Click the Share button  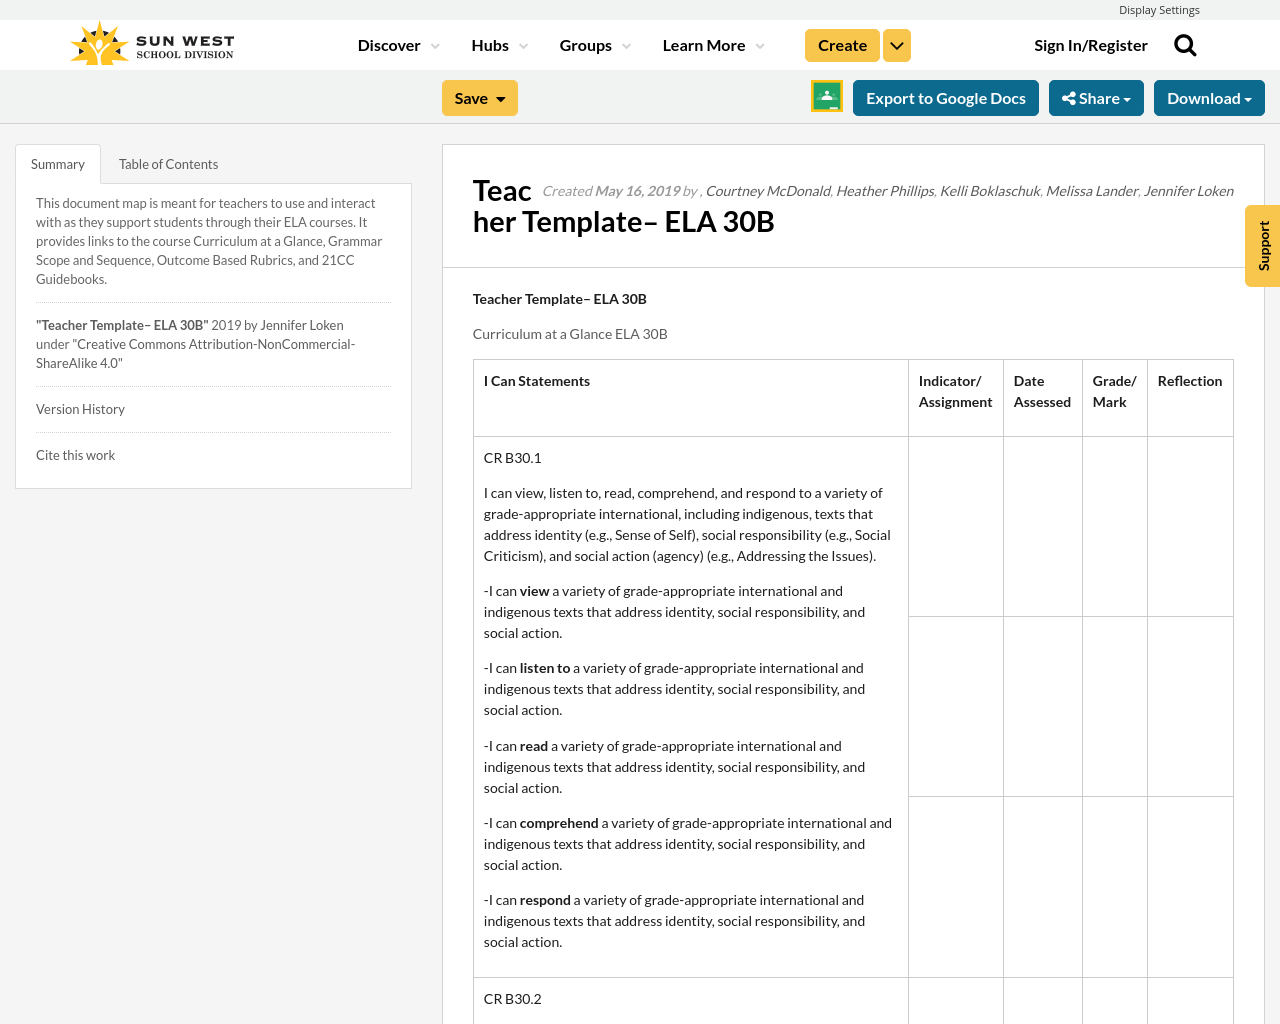point(1095,97)
